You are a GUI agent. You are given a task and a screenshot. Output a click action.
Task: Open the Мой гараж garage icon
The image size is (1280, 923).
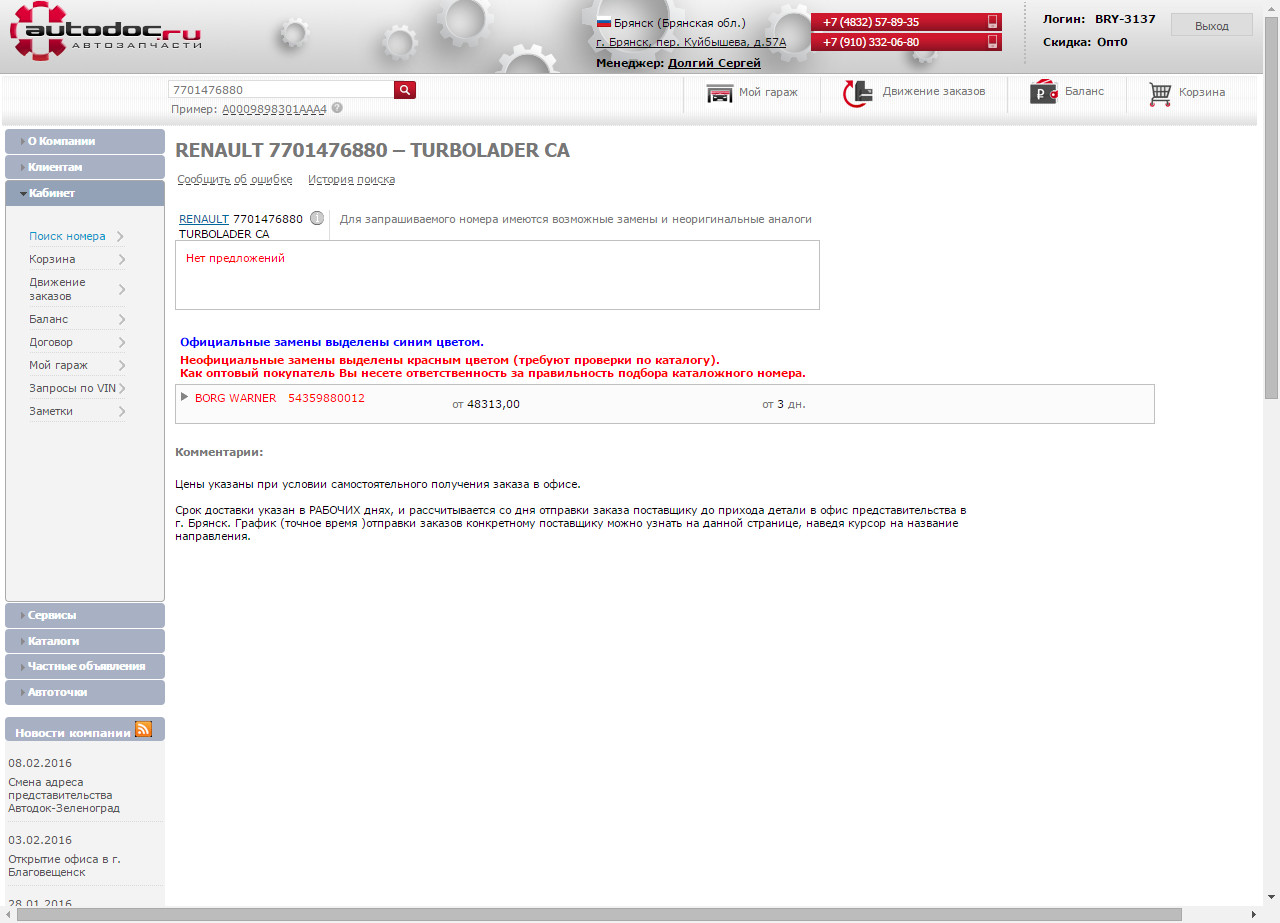point(720,93)
